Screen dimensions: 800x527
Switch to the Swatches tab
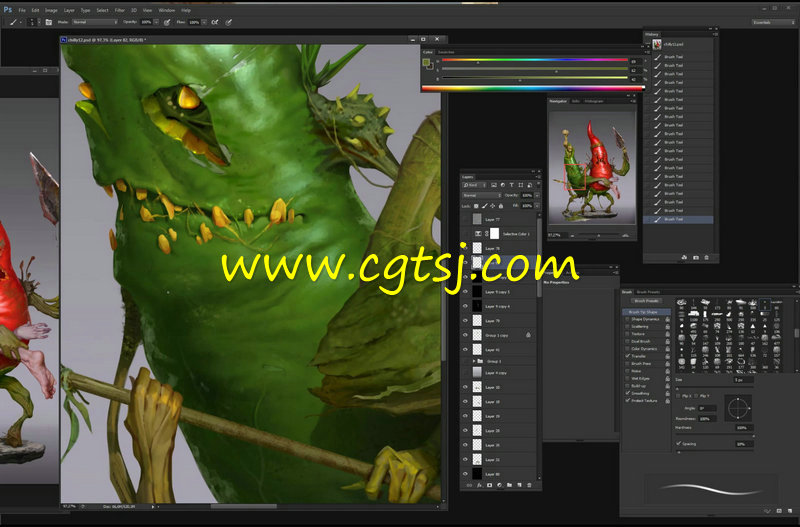(446, 52)
